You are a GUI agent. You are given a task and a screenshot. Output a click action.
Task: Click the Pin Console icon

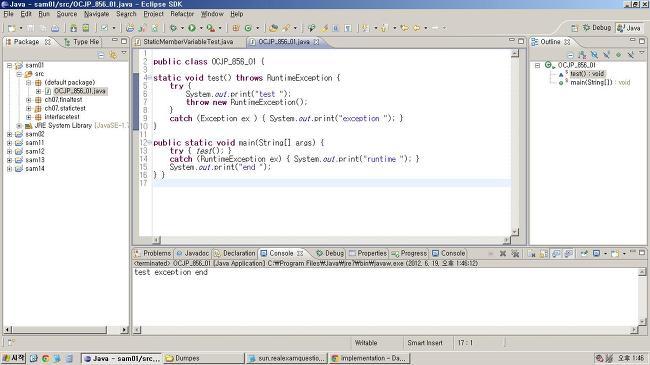[x=584, y=253]
